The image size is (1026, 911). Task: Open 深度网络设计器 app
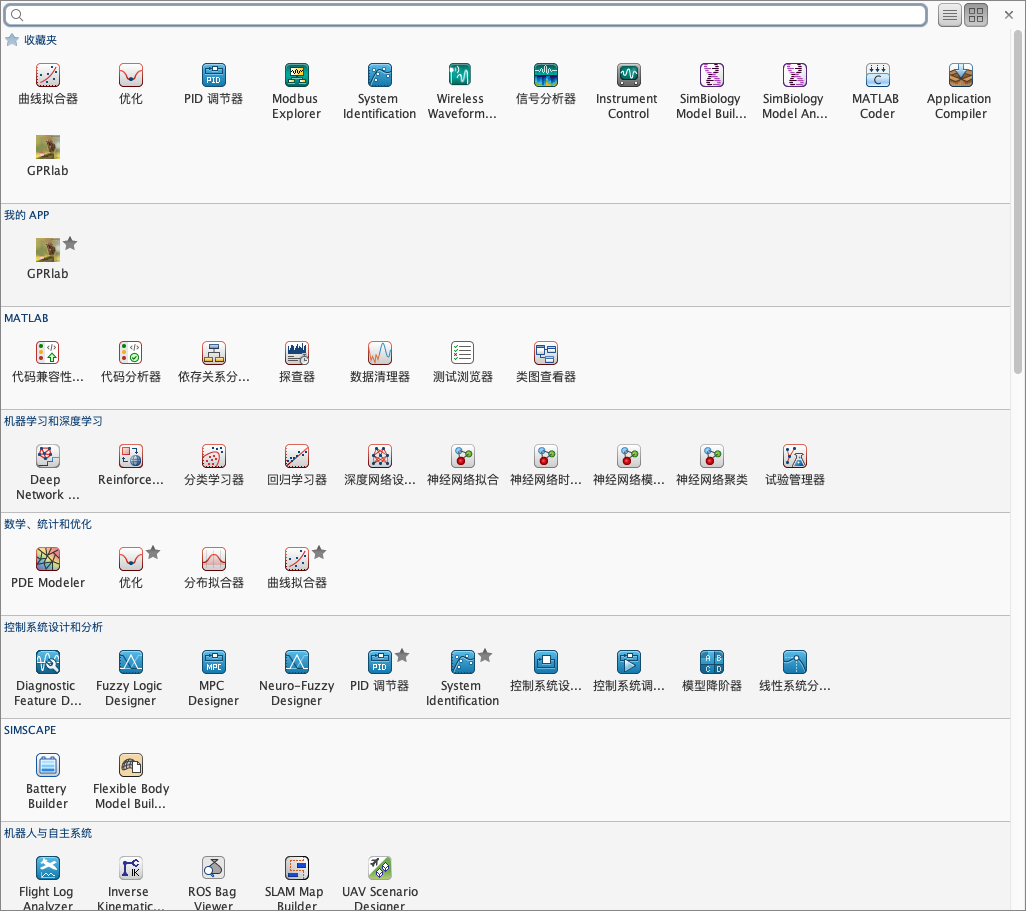pyautogui.click(x=380, y=465)
